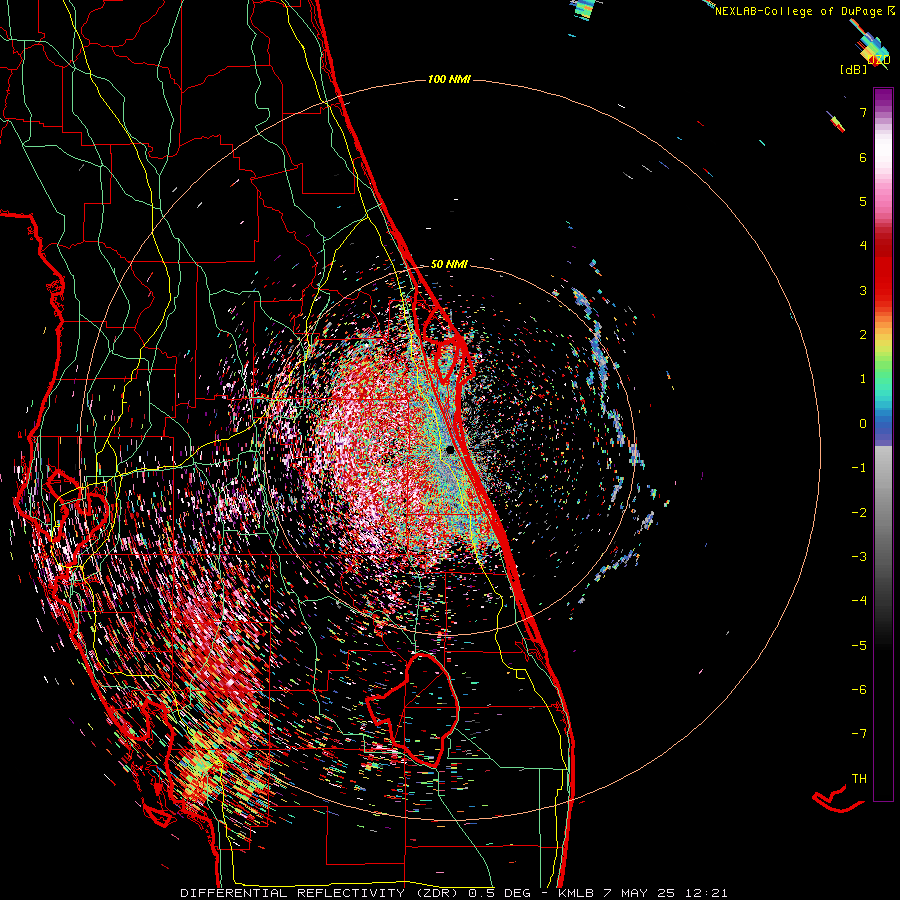Pick the red band on the color bar
Image resolution: width=900 pixels, height=900 pixels.
point(883,270)
